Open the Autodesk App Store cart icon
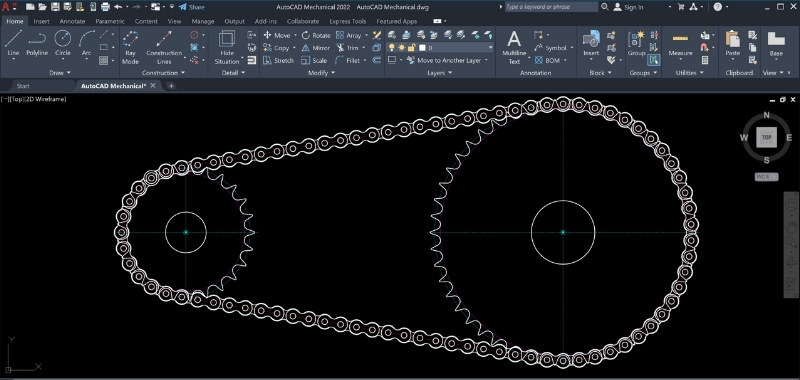This screenshot has height=380, width=800. click(681, 7)
